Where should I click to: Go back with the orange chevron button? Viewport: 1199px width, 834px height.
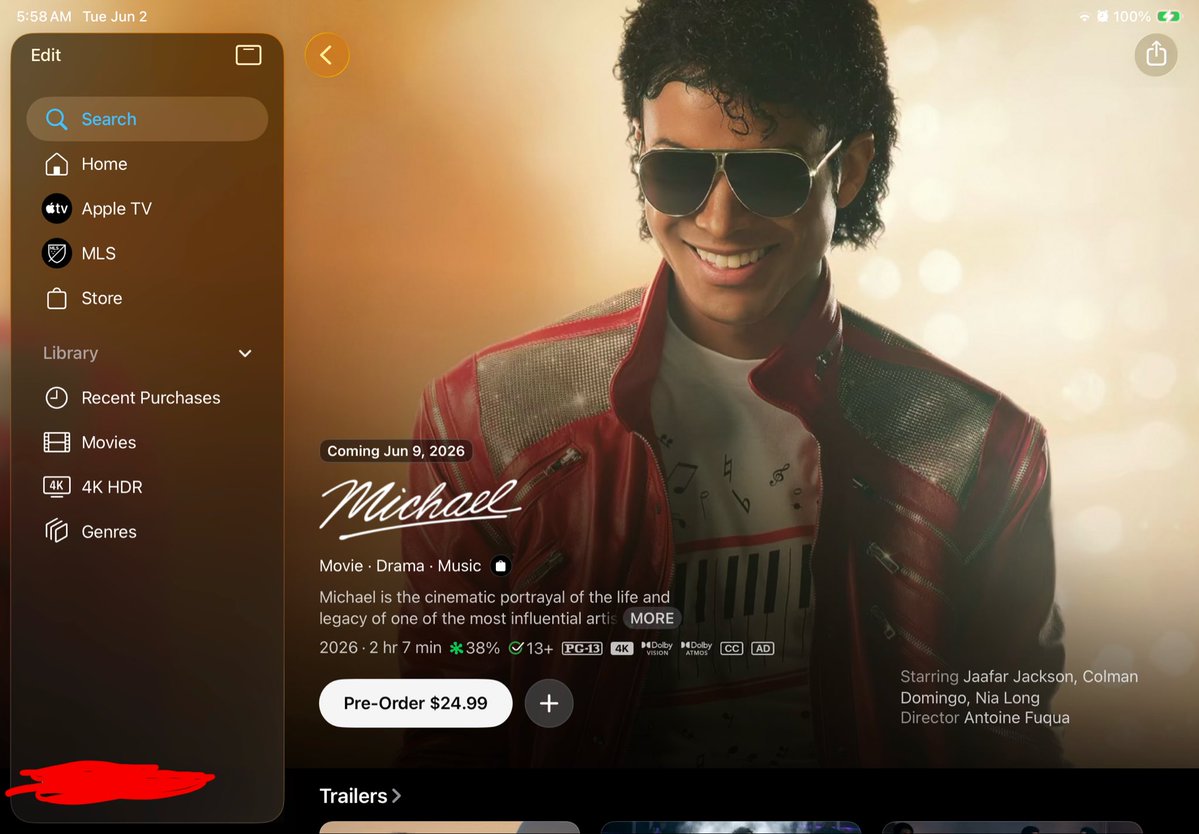[327, 55]
